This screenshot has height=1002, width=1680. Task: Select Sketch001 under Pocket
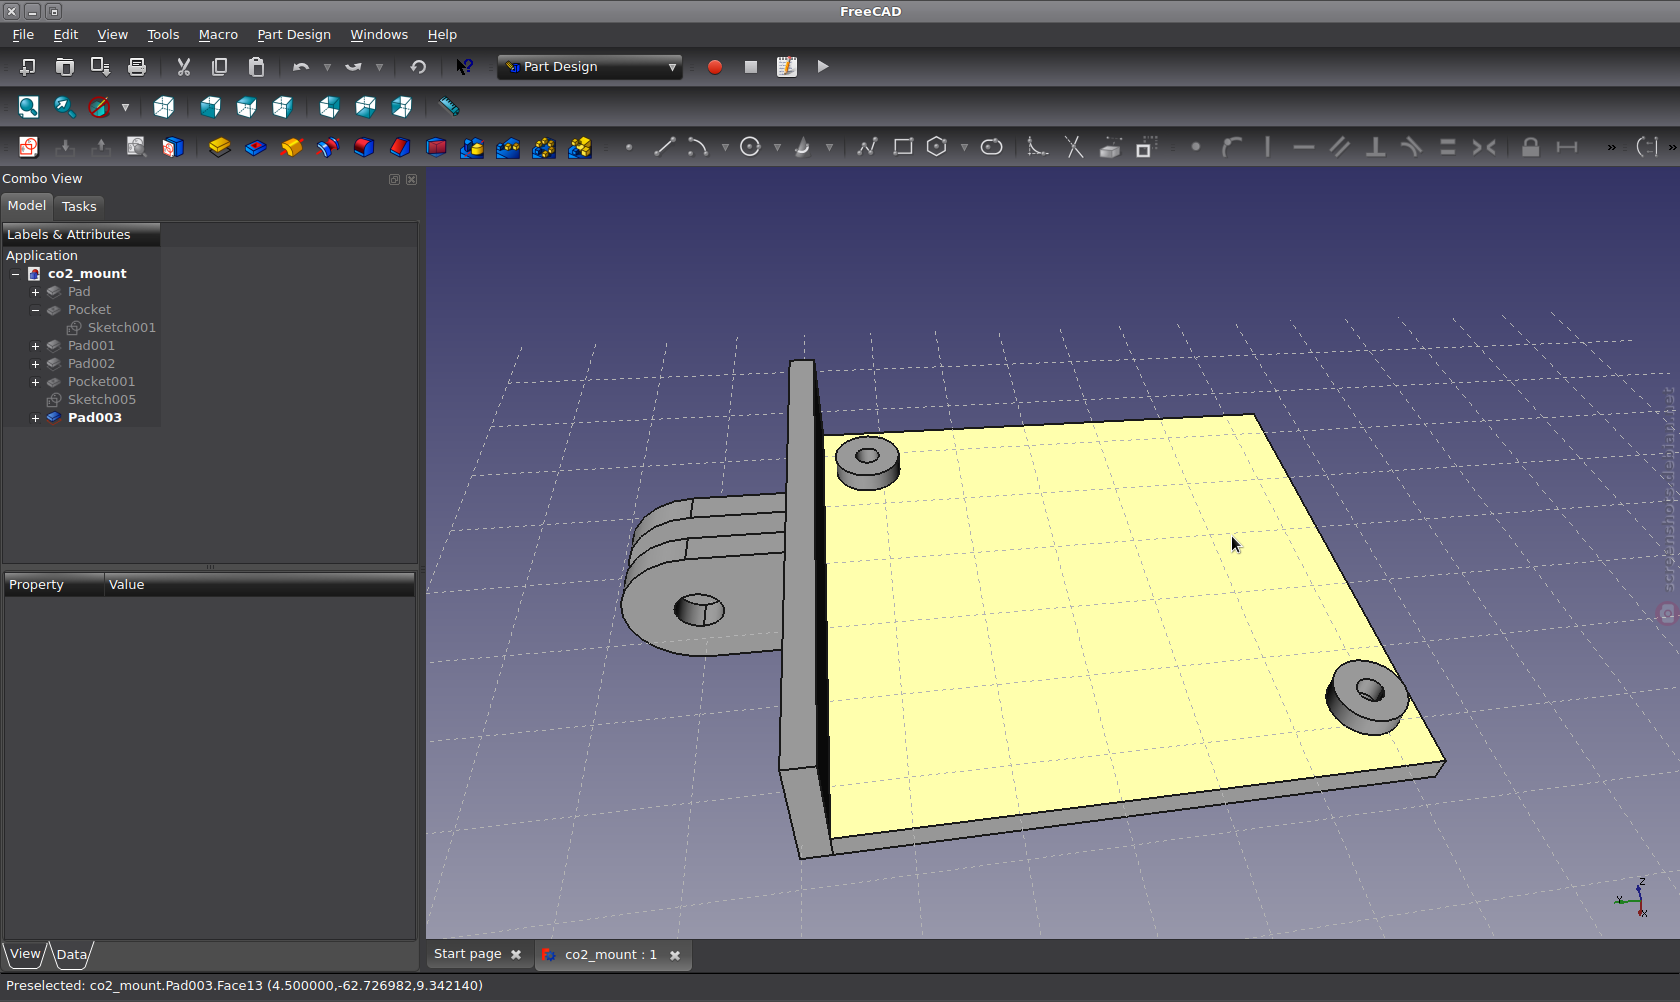[121, 328]
